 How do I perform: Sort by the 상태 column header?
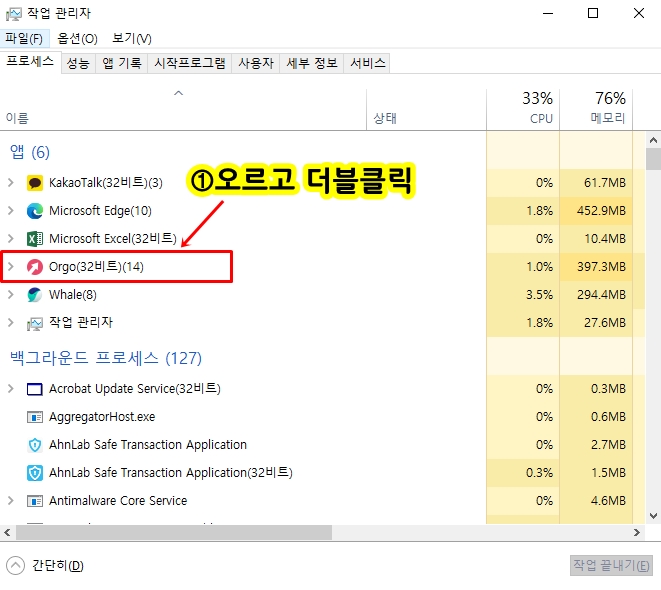426,110
